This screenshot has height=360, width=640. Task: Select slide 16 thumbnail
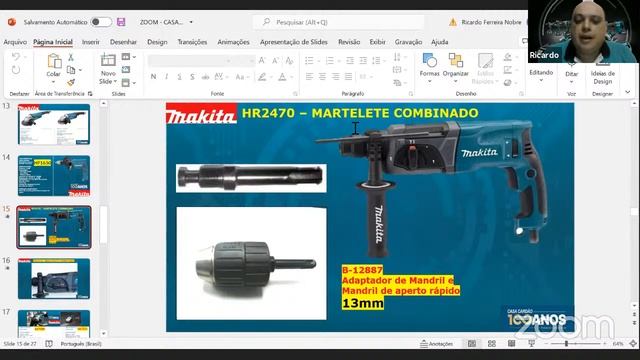click(x=53, y=278)
